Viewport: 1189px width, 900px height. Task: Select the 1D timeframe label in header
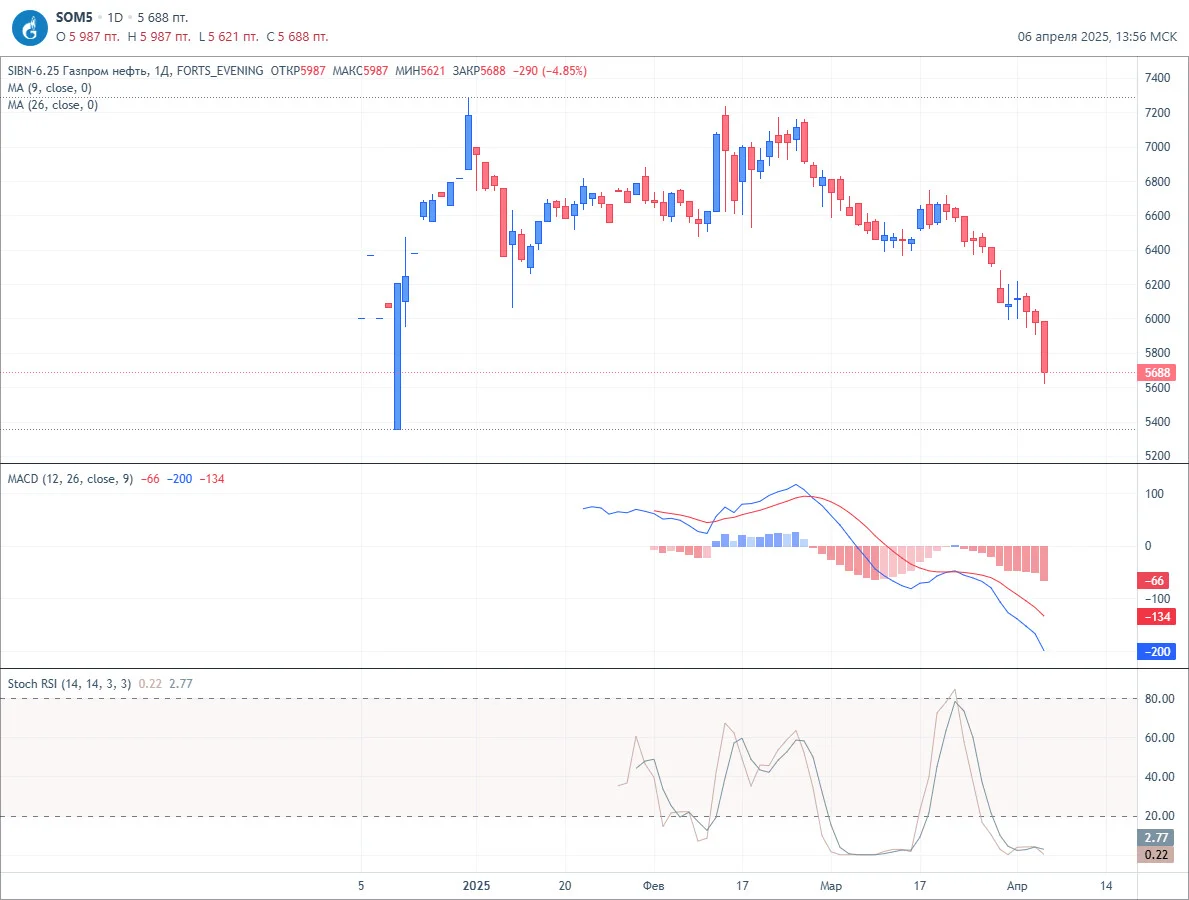115,17
